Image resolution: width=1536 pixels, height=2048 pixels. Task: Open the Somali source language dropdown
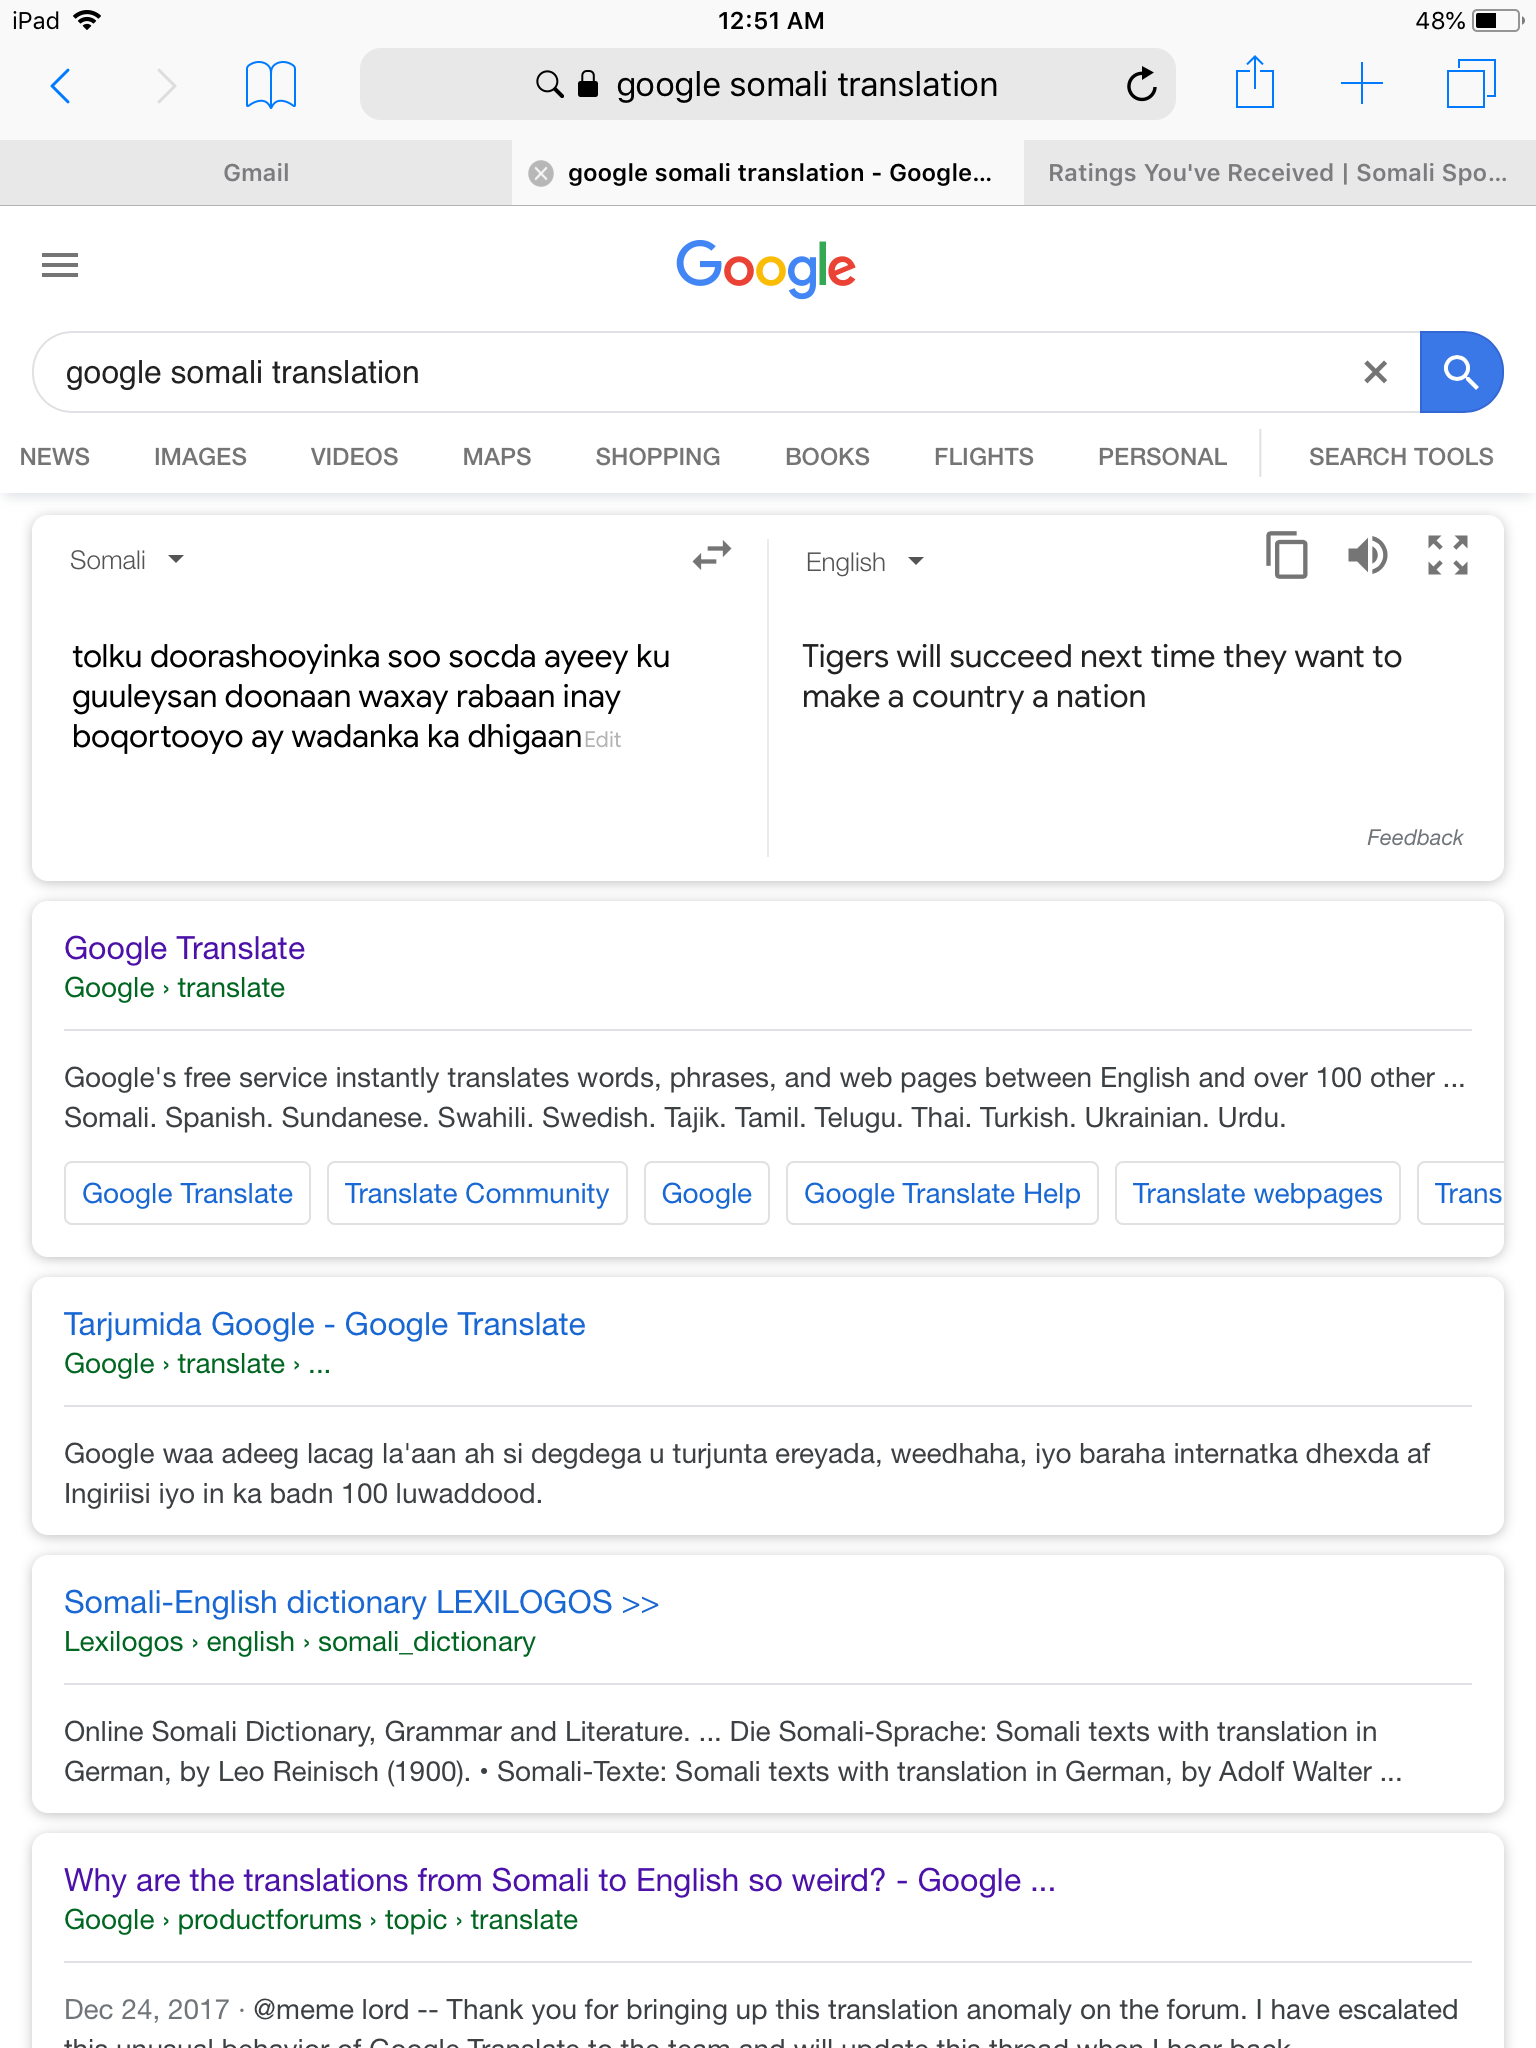(127, 560)
